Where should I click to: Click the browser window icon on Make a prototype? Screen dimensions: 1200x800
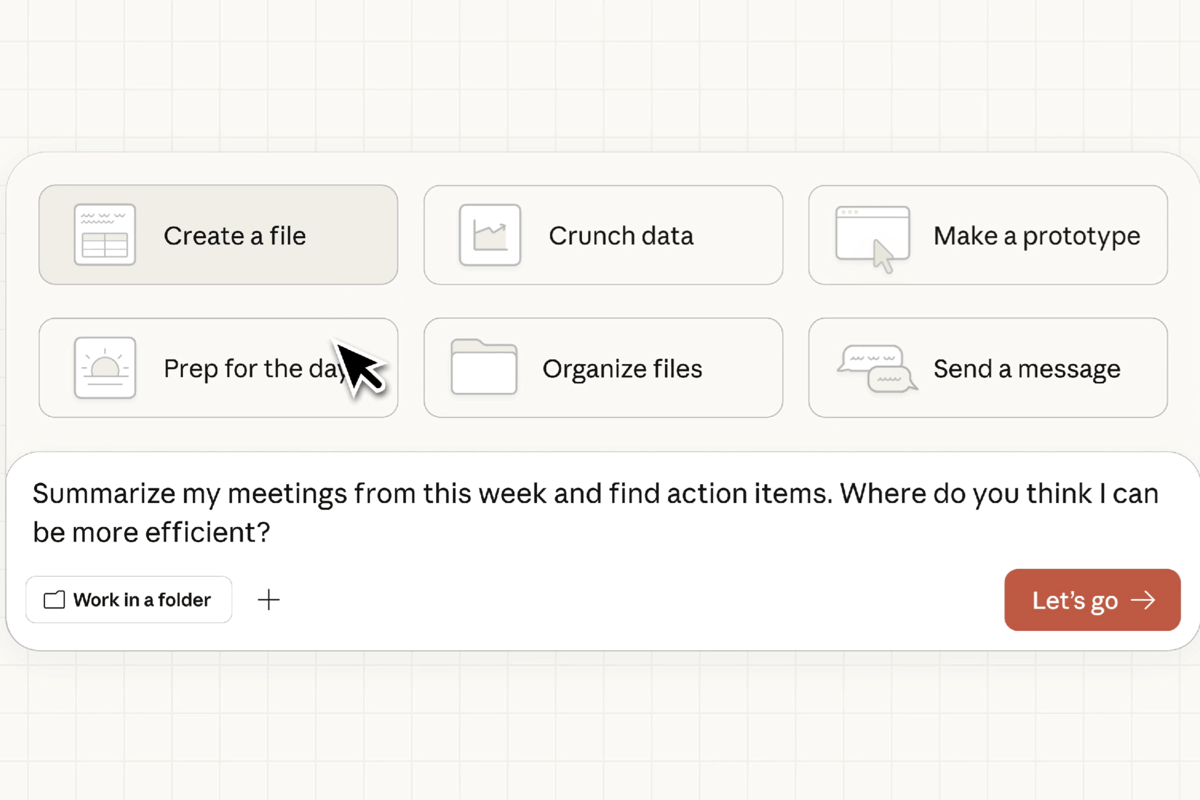872,237
